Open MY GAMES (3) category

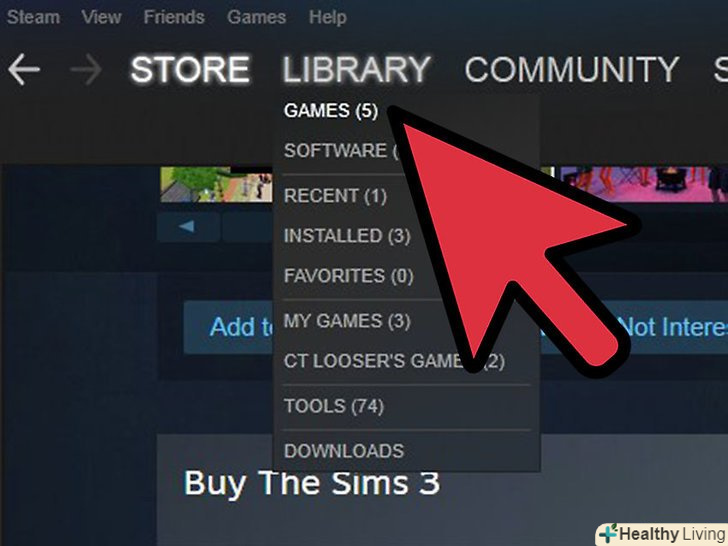[347, 321]
